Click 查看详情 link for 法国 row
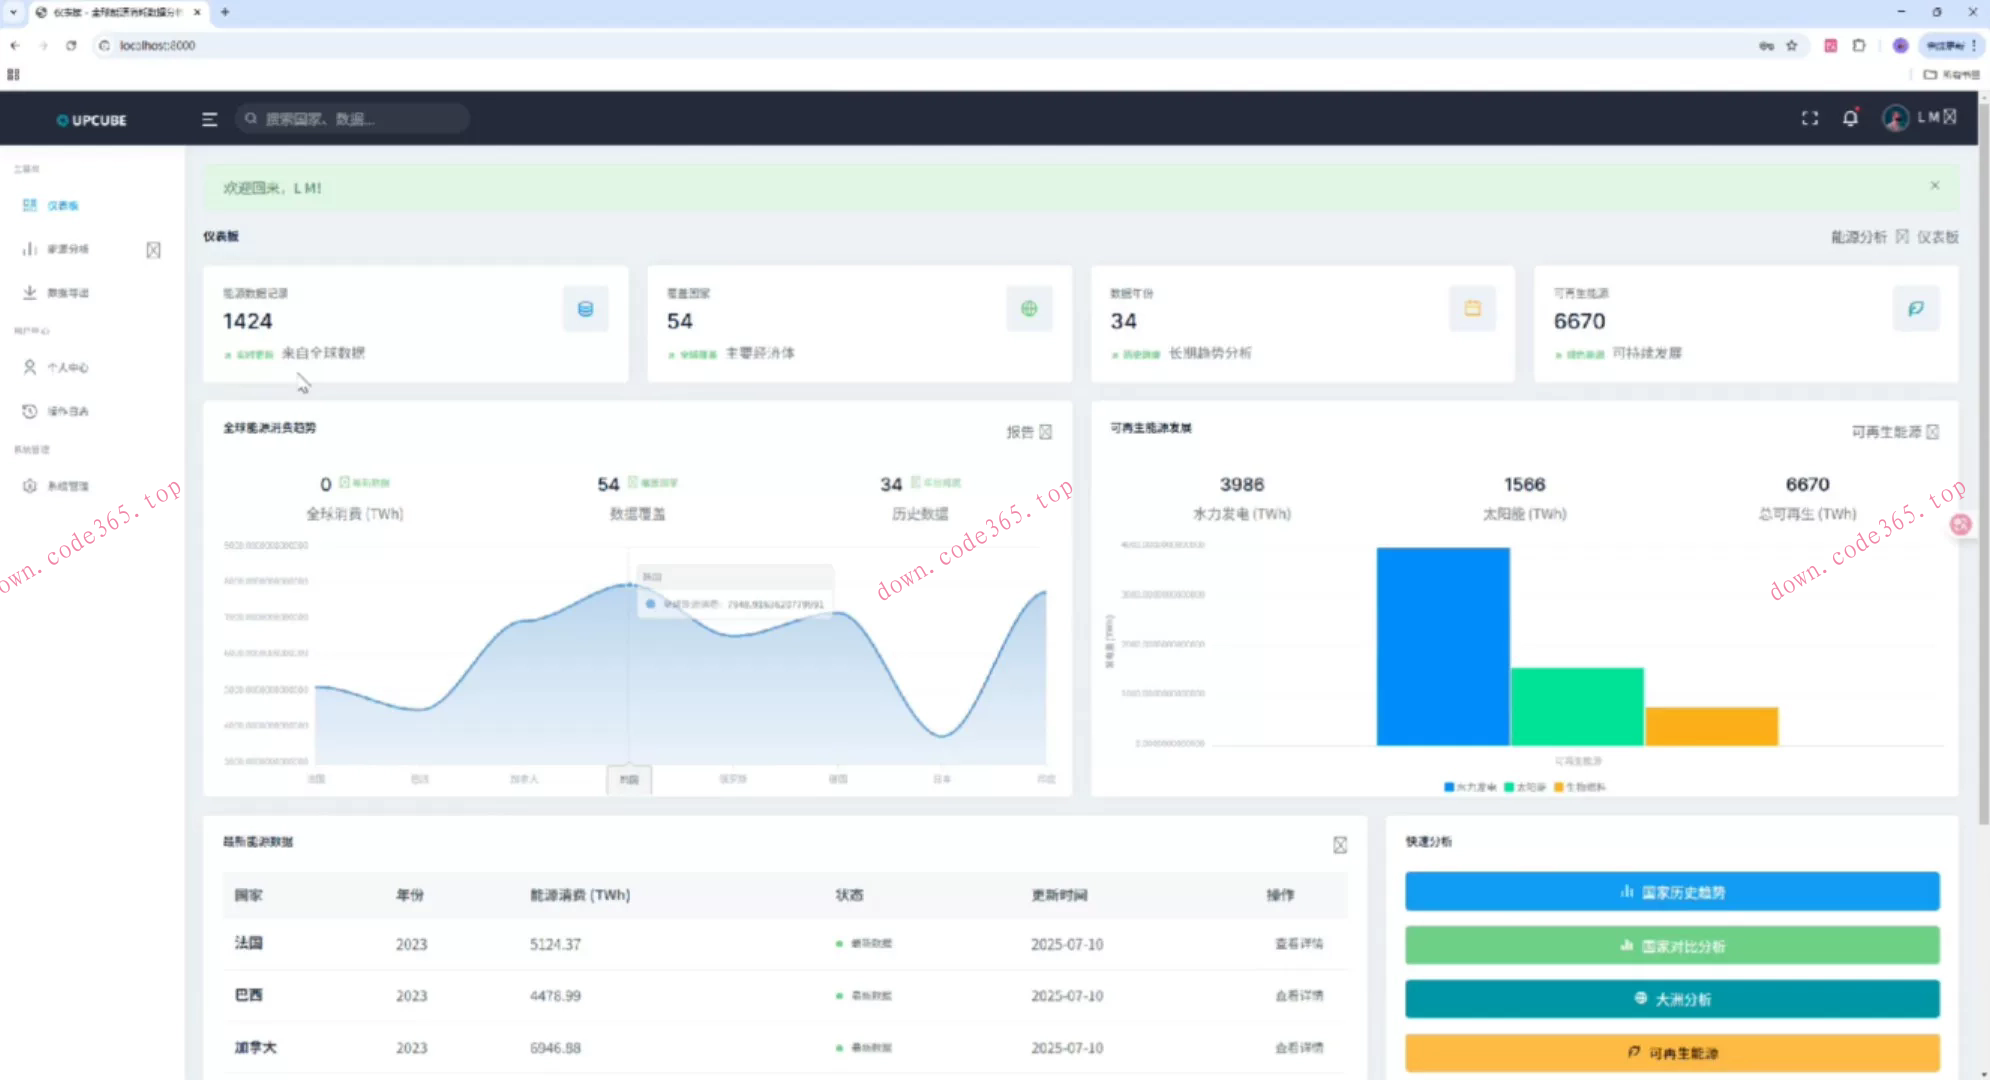 1298,943
